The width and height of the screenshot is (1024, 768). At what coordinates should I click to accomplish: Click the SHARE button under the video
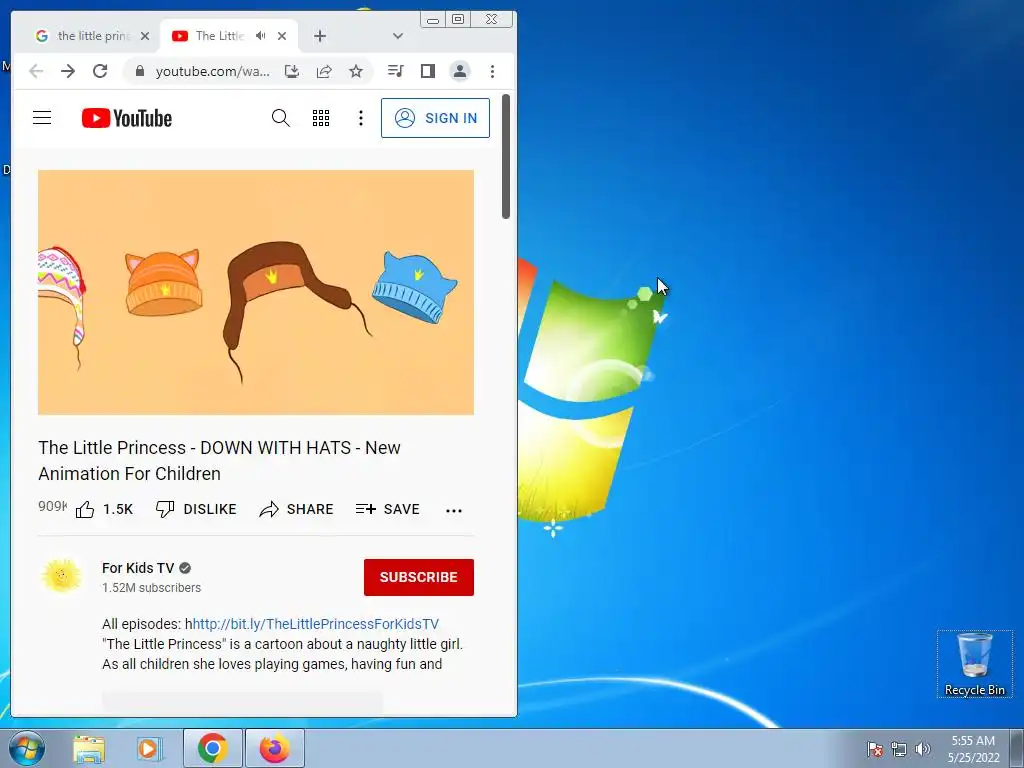[296, 509]
